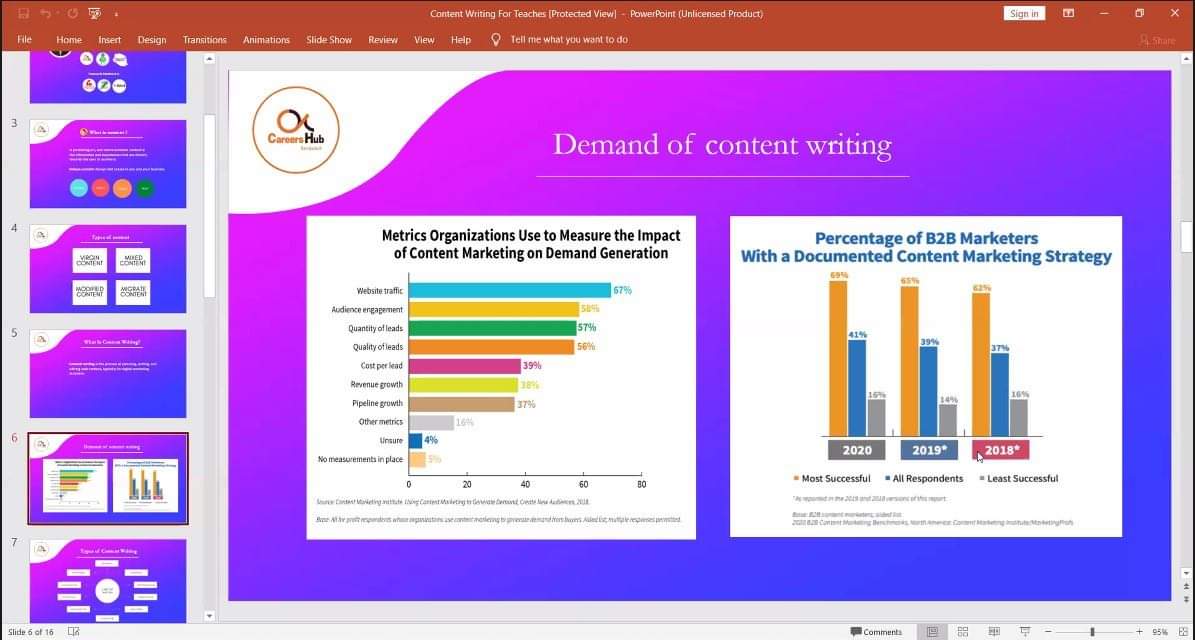1195x640 pixels.
Task: Start slideshow from beginning via title bar icon
Action: point(95,14)
